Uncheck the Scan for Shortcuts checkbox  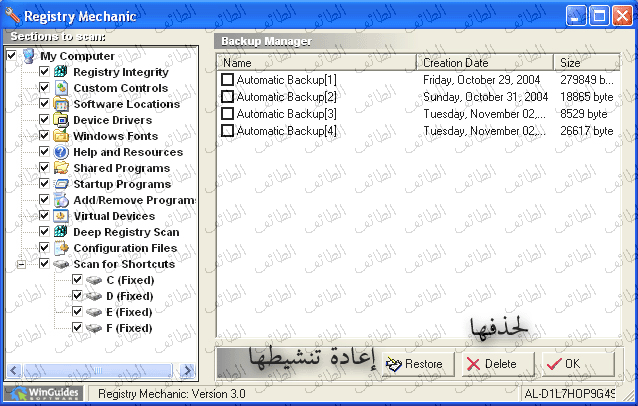click(44, 264)
